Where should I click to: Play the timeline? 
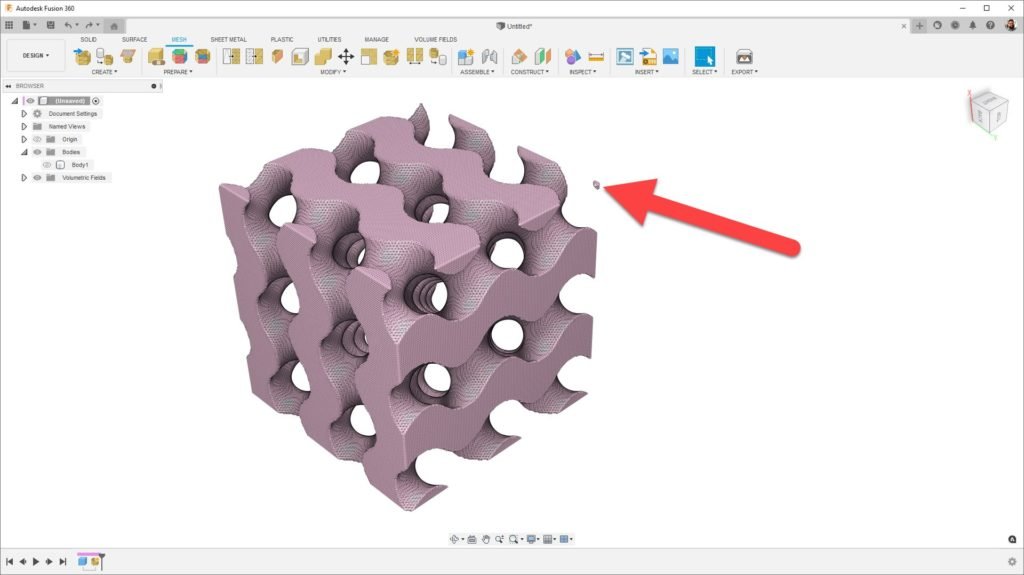click(x=36, y=561)
